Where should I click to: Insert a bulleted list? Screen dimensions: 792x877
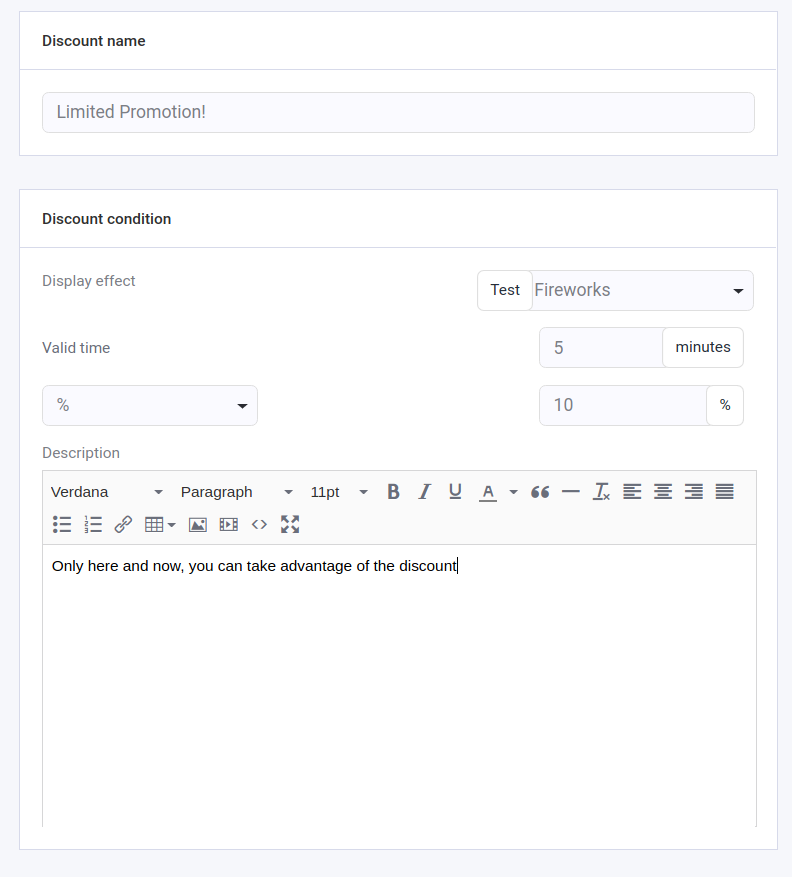pyautogui.click(x=62, y=524)
